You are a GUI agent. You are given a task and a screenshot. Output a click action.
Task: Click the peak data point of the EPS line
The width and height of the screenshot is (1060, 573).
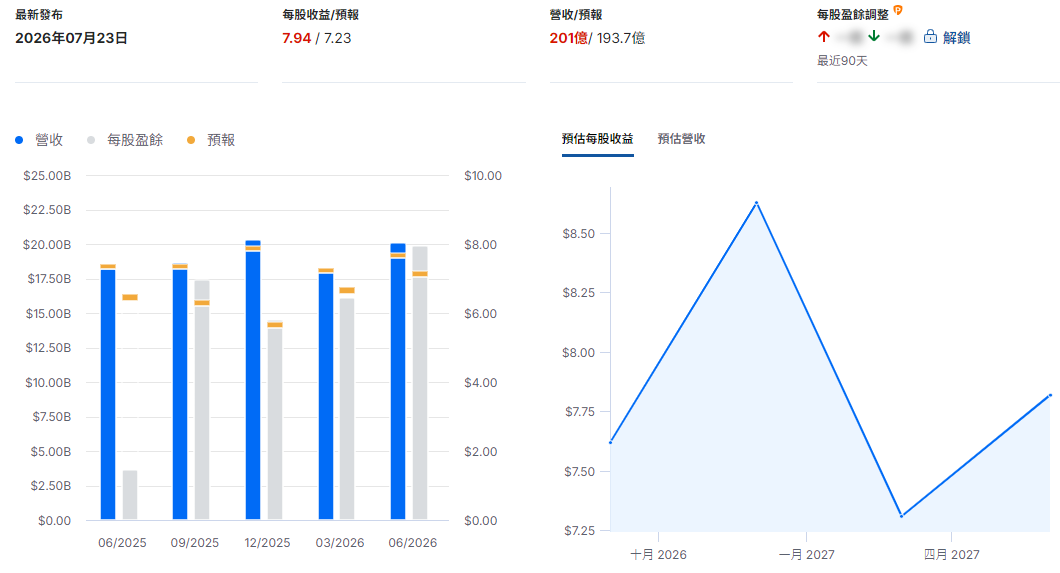pos(756,203)
